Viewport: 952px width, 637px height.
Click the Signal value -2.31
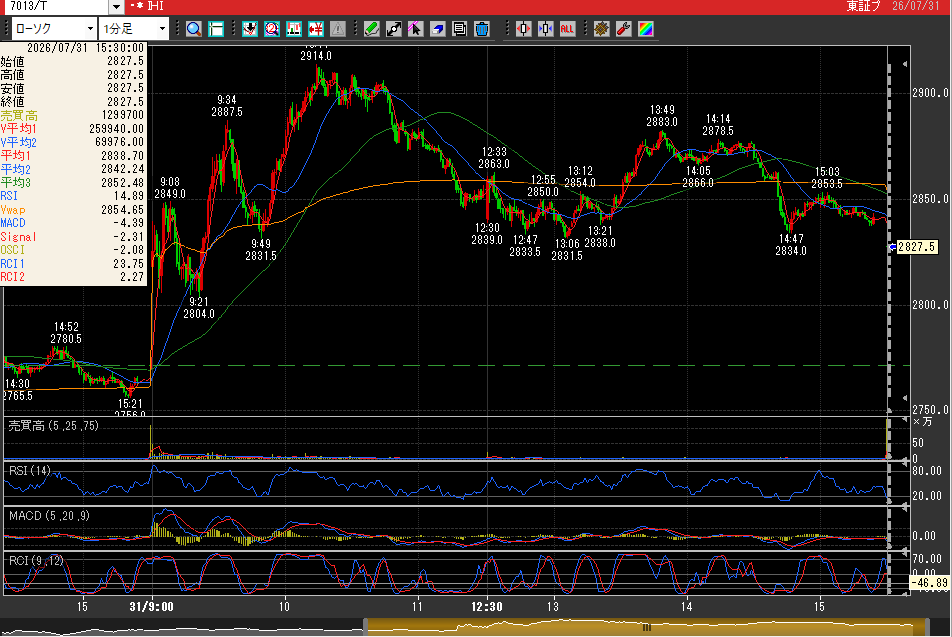tap(129, 236)
